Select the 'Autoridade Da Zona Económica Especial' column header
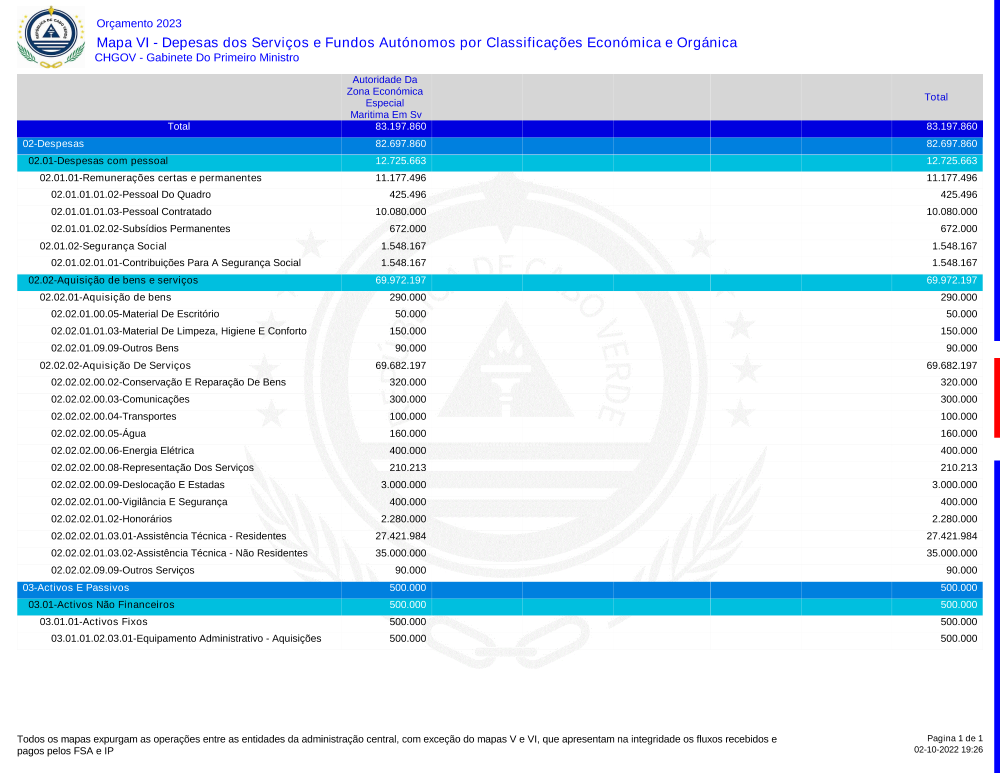 [385, 97]
